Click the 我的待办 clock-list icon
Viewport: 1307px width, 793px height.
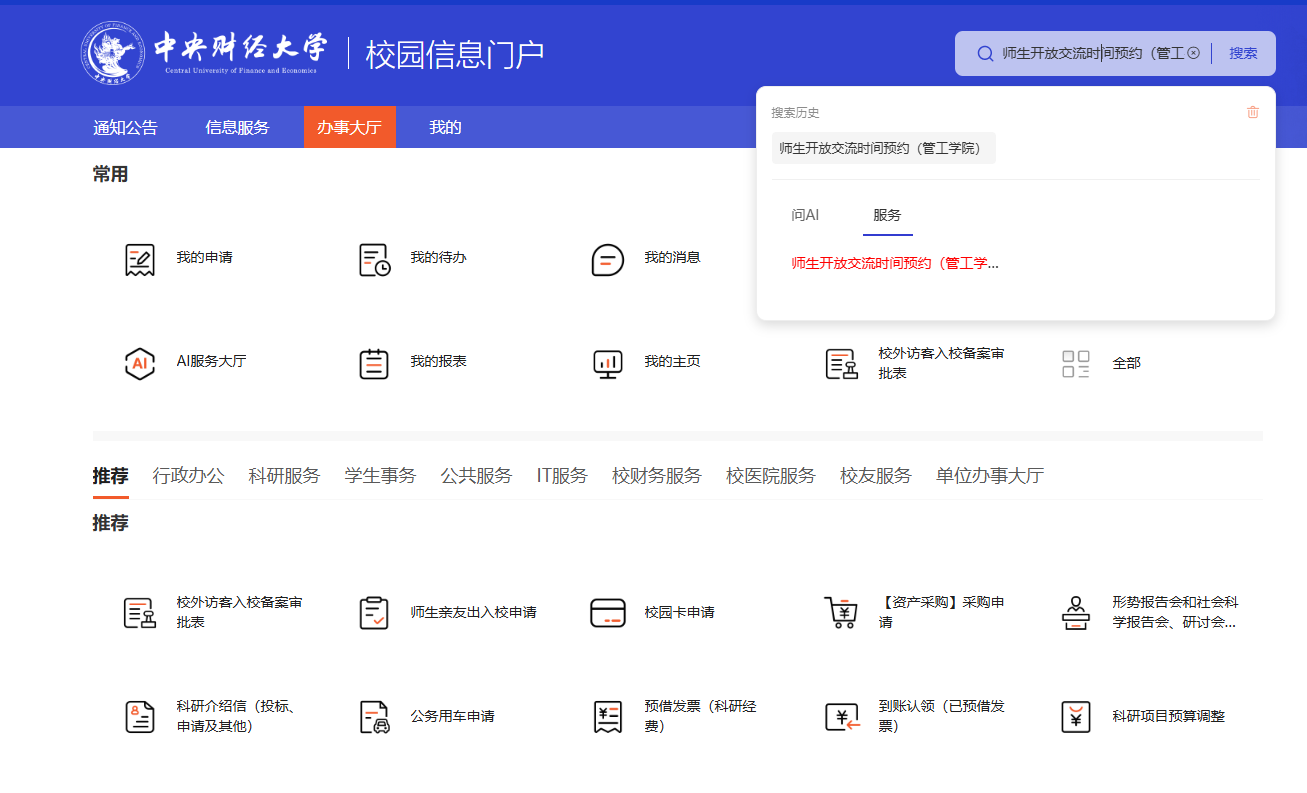(374, 259)
